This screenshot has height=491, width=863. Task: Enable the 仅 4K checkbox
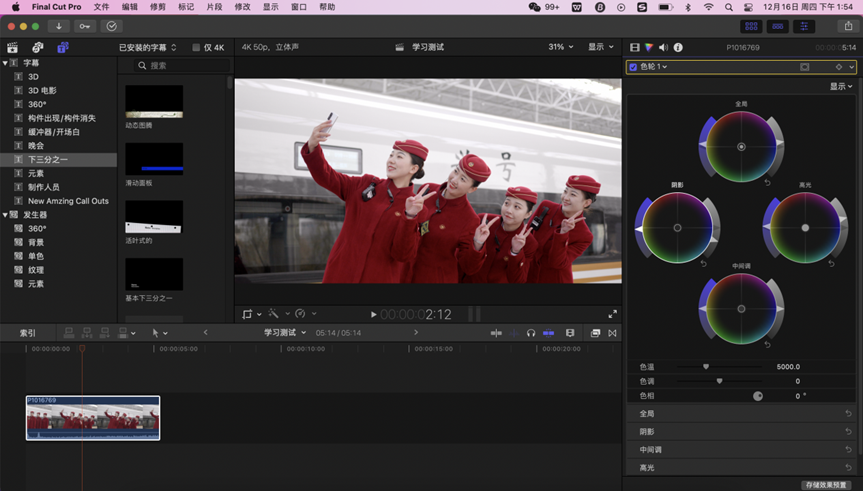pyautogui.click(x=196, y=47)
